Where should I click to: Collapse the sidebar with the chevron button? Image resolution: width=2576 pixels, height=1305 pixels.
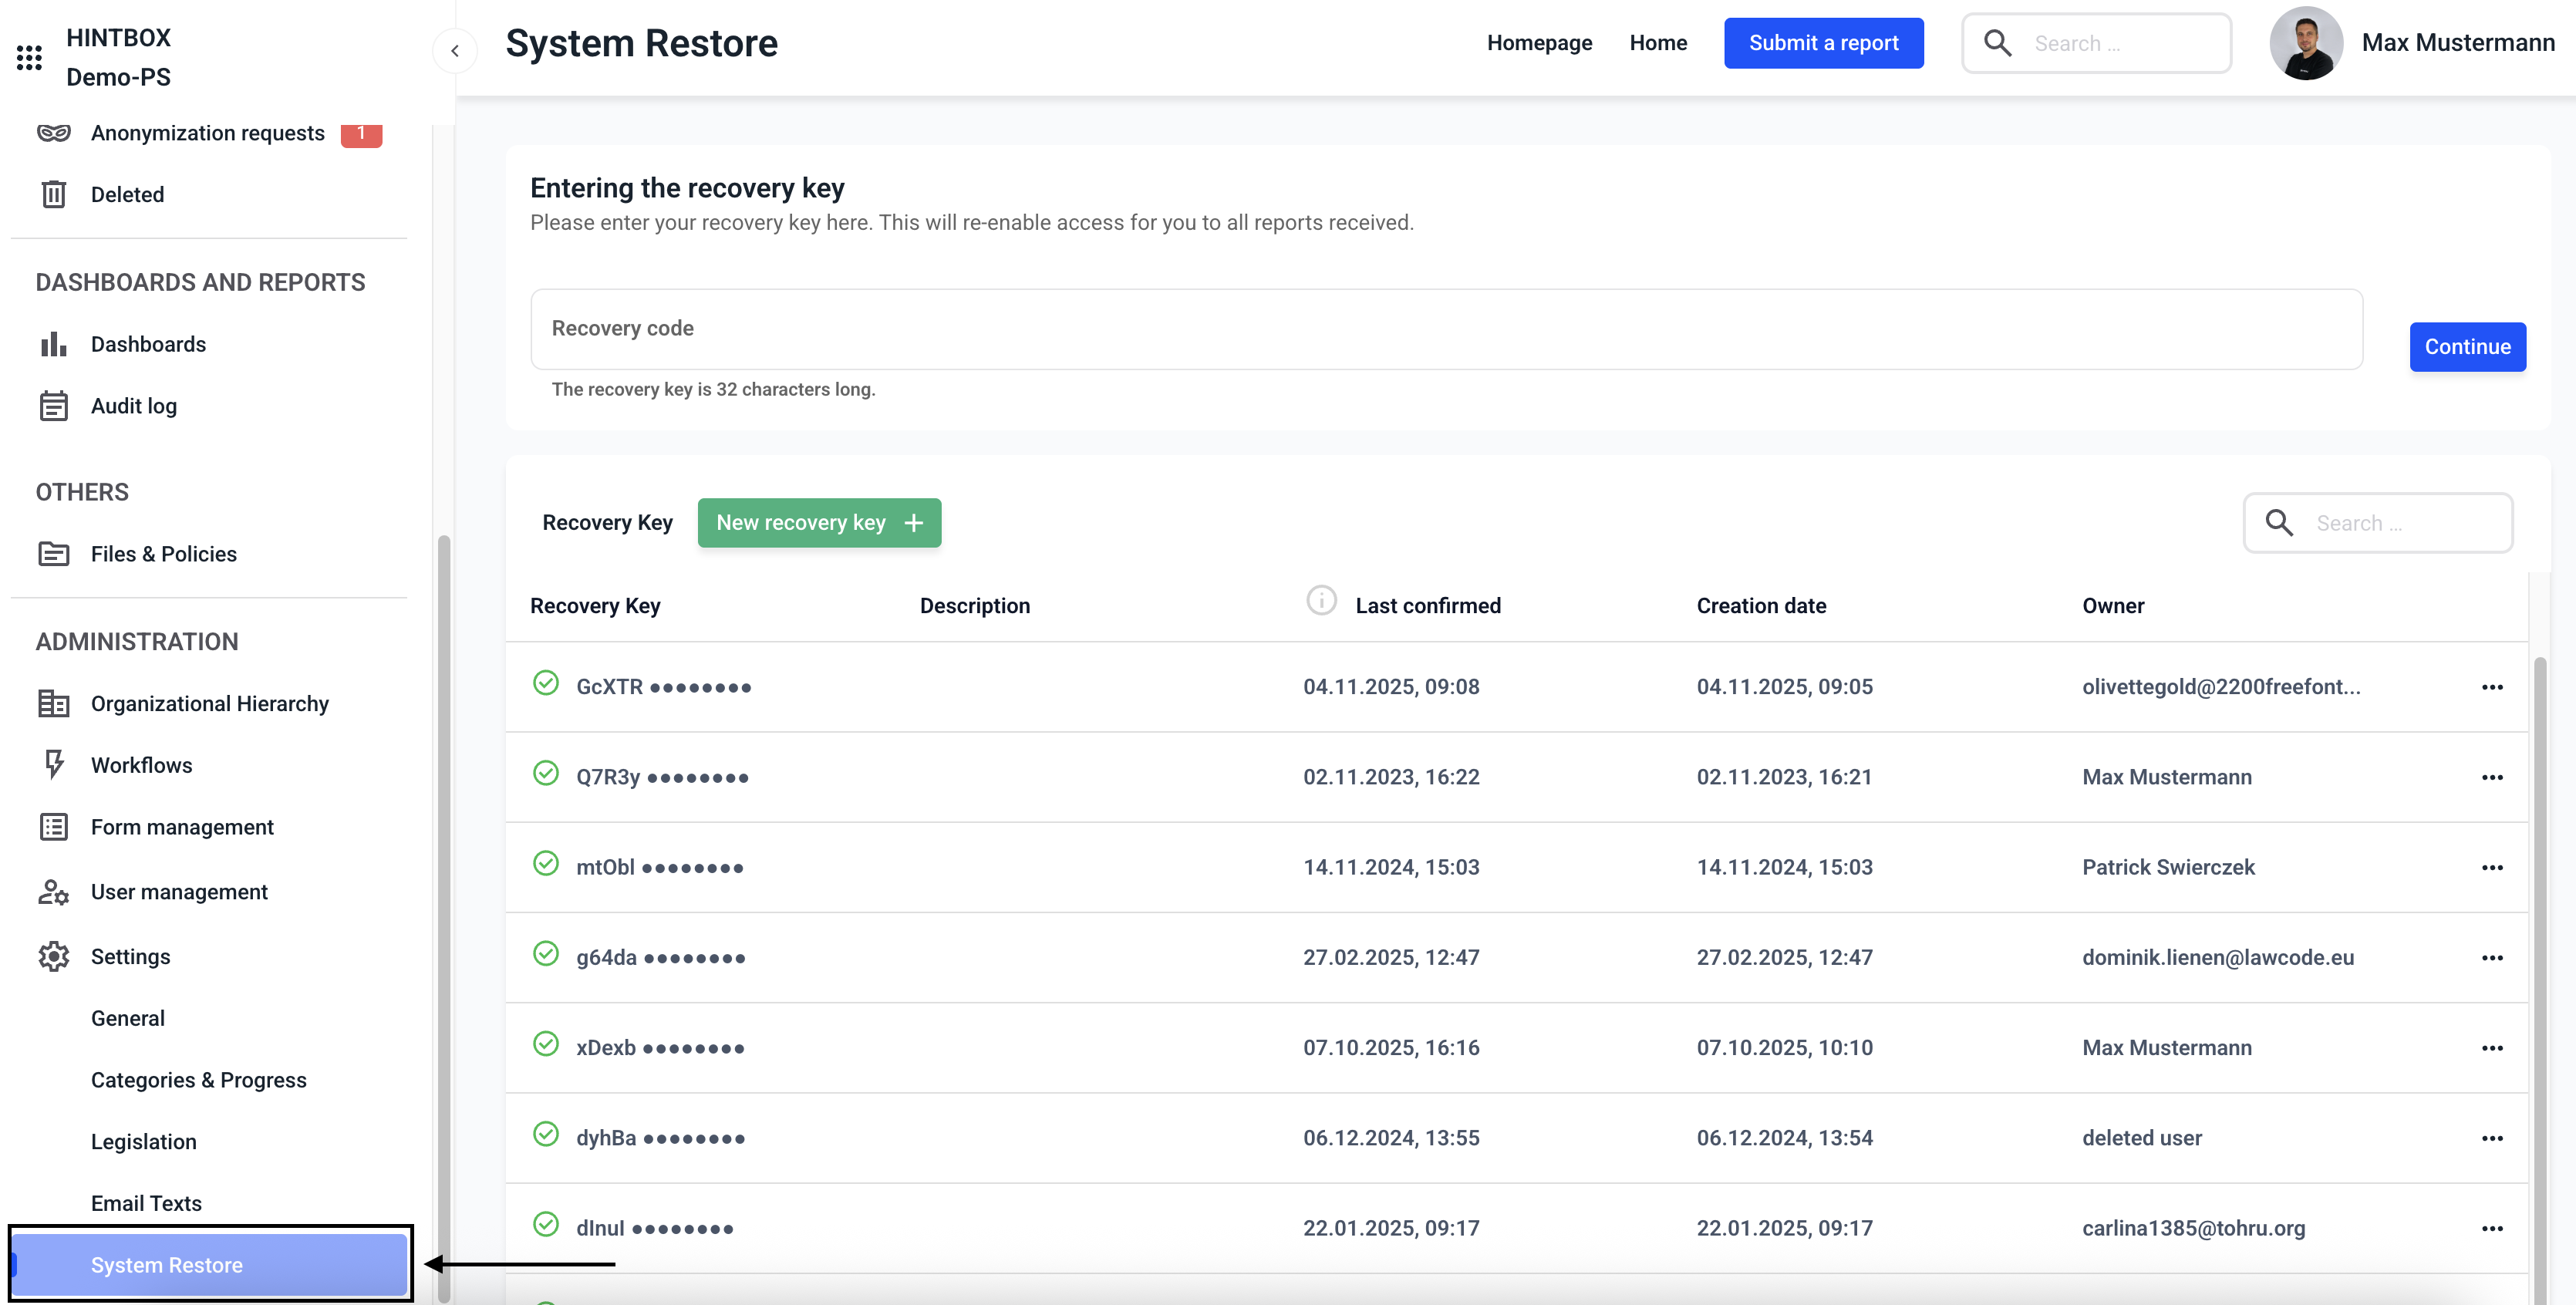[455, 50]
